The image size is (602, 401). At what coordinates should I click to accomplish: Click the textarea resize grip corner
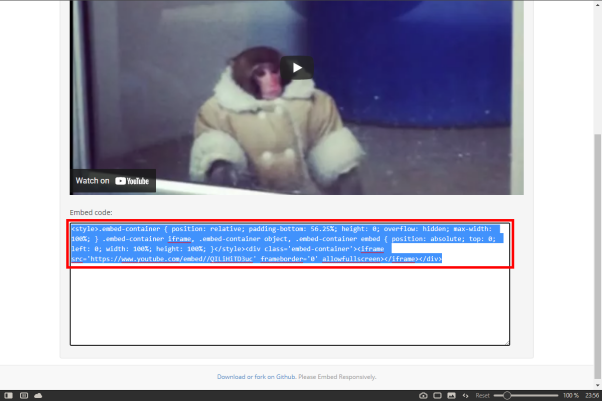(x=507, y=343)
